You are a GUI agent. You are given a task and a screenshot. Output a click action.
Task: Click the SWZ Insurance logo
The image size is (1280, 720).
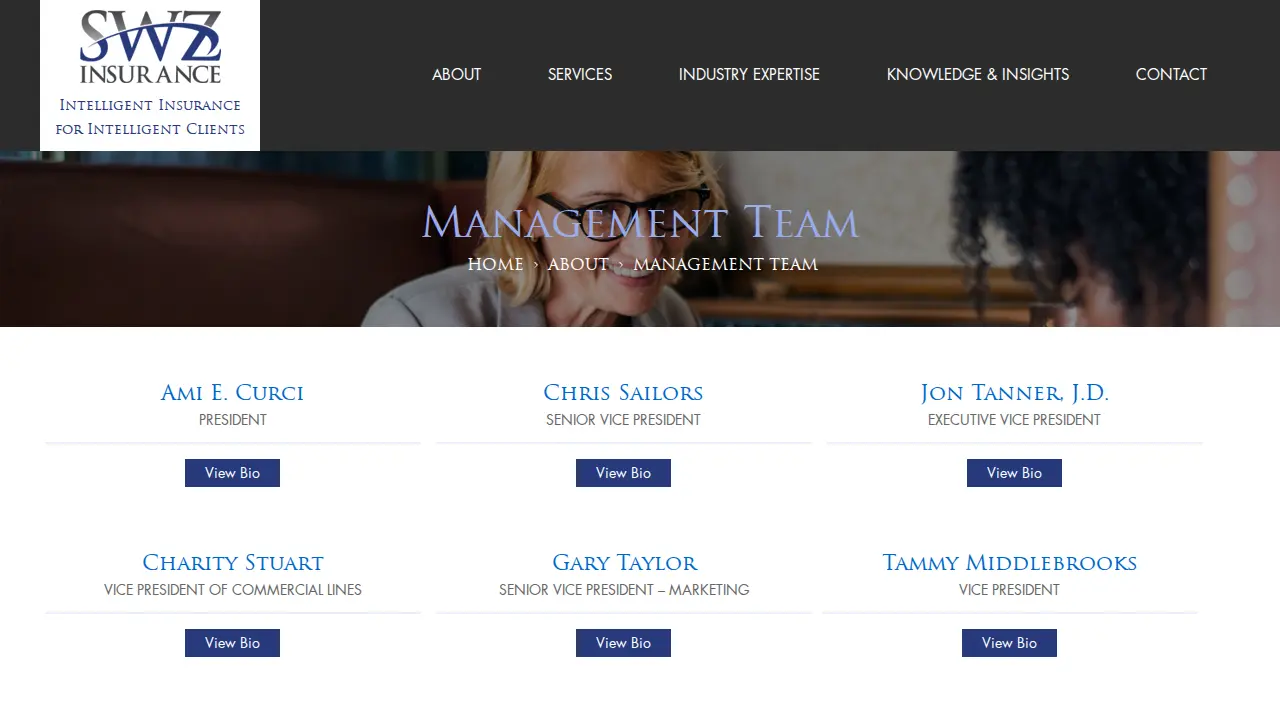point(150,47)
